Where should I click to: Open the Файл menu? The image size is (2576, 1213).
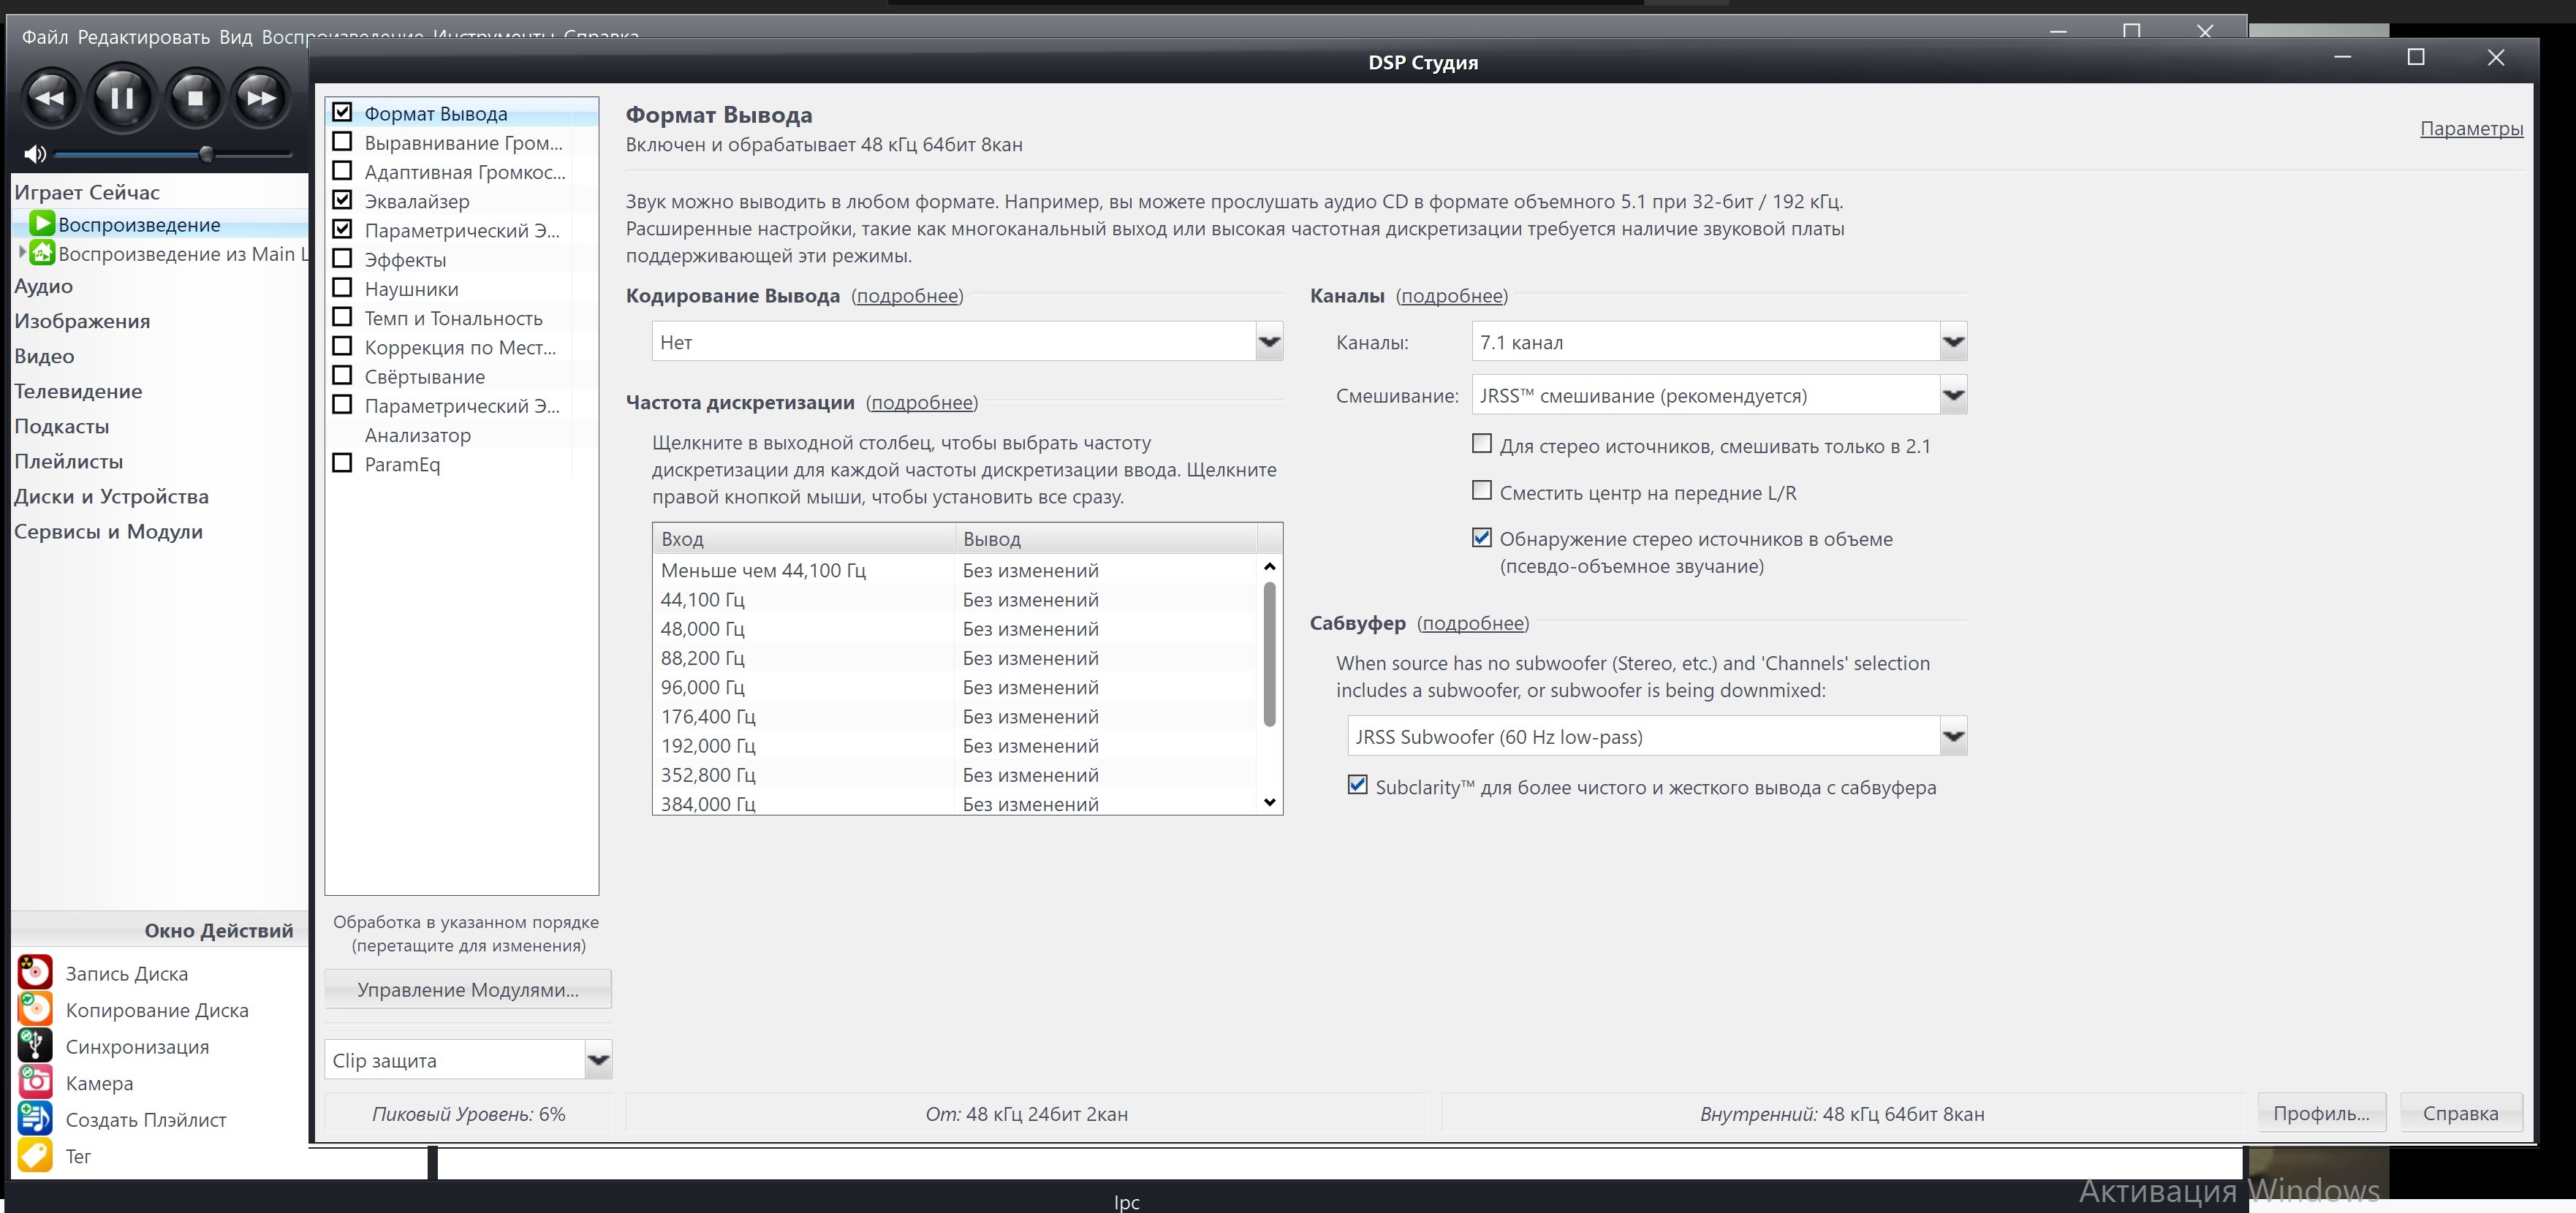click(x=45, y=37)
